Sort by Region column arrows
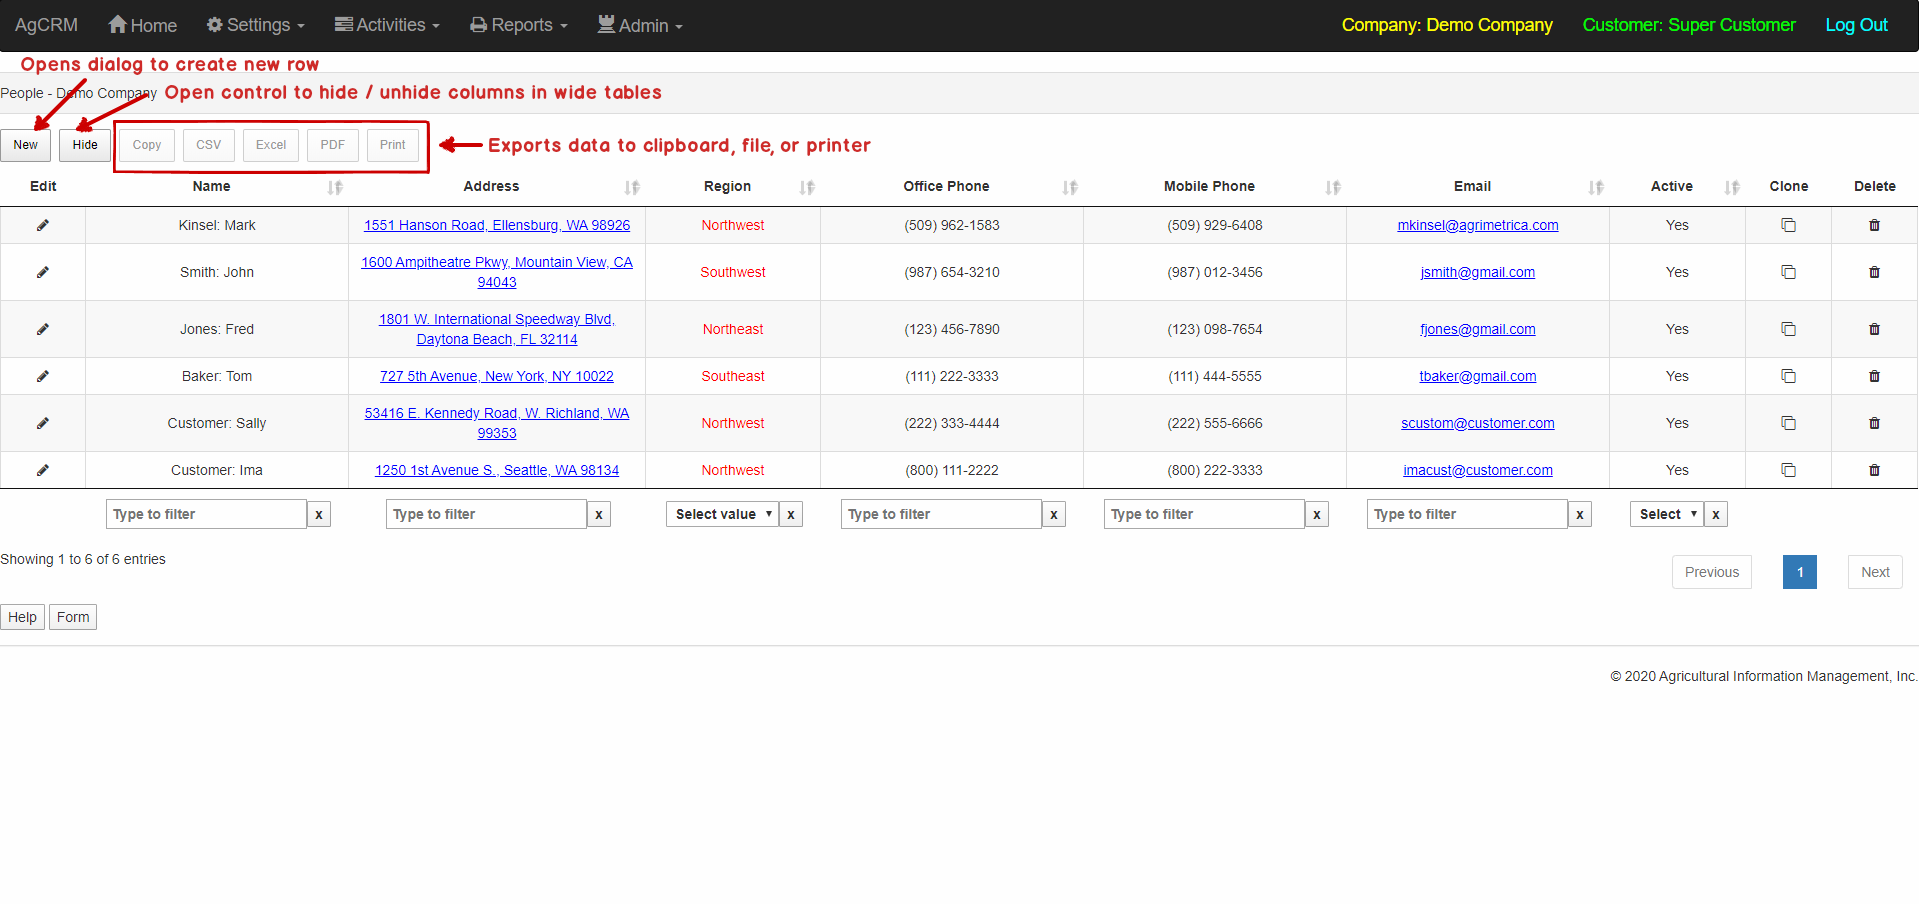Screen dimensions: 1919x904 pyautogui.click(x=807, y=187)
